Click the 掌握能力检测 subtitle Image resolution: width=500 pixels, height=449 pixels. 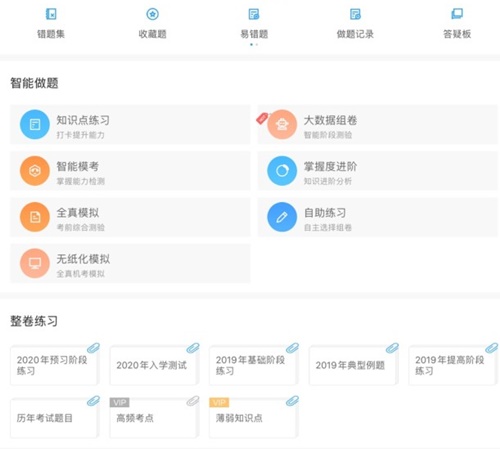point(80,181)
